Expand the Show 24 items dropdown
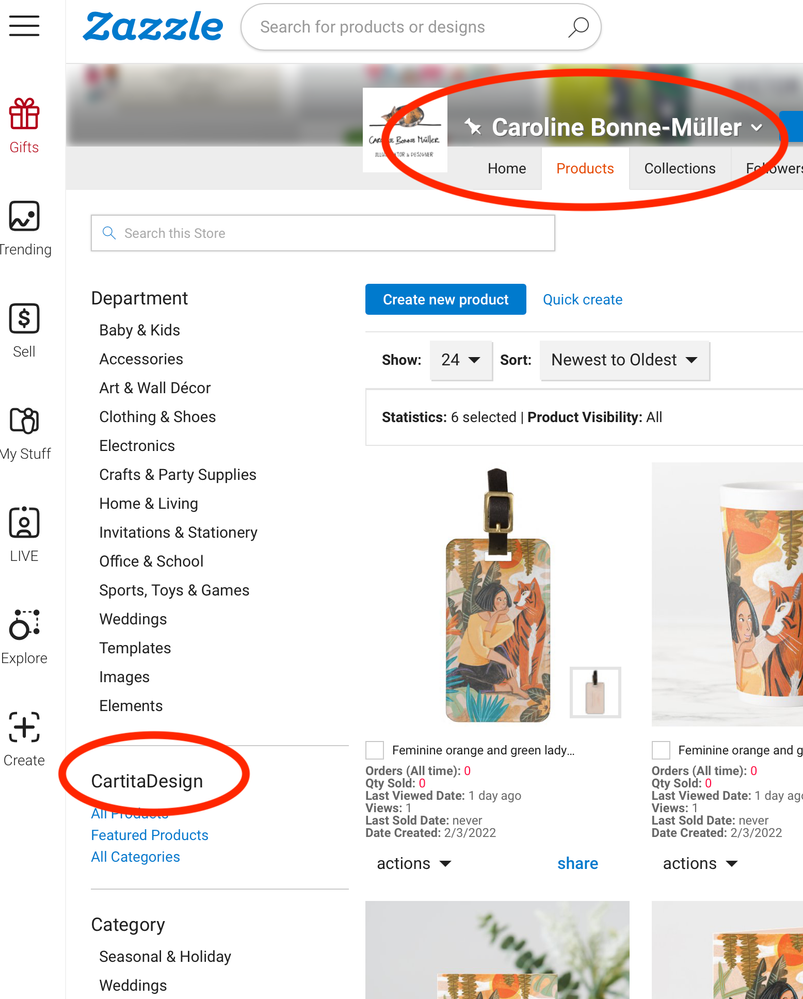The image size is (803, 999). (x=461, y=360)
